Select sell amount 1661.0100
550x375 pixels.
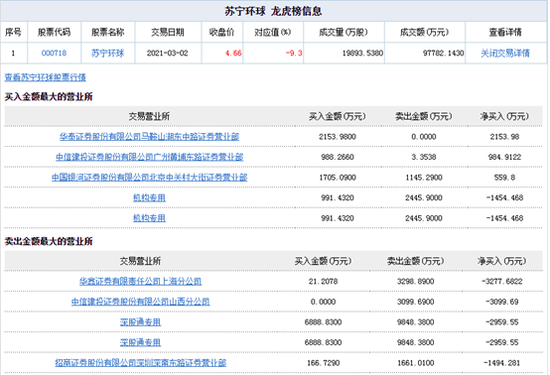(416, 362)
